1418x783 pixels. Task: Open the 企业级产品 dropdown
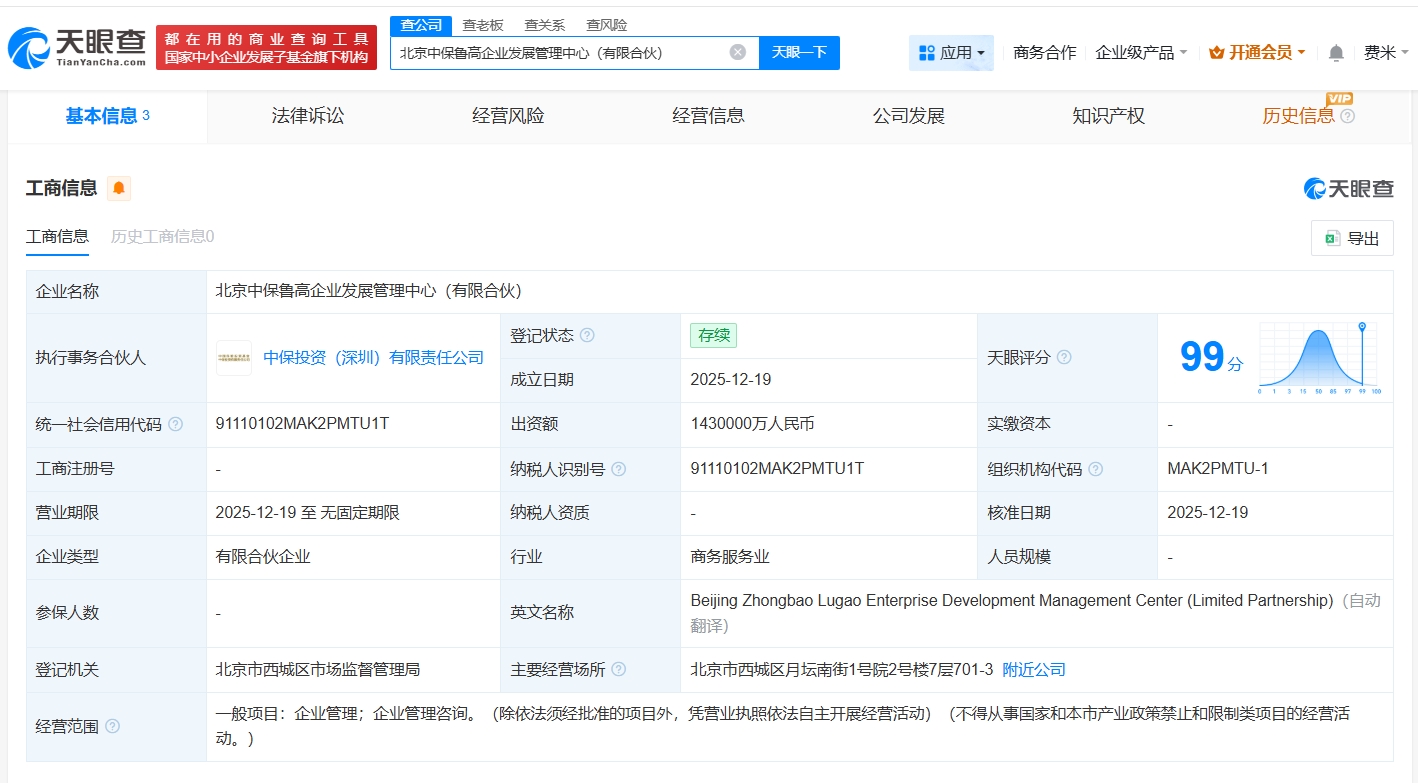click(1141, 53)
